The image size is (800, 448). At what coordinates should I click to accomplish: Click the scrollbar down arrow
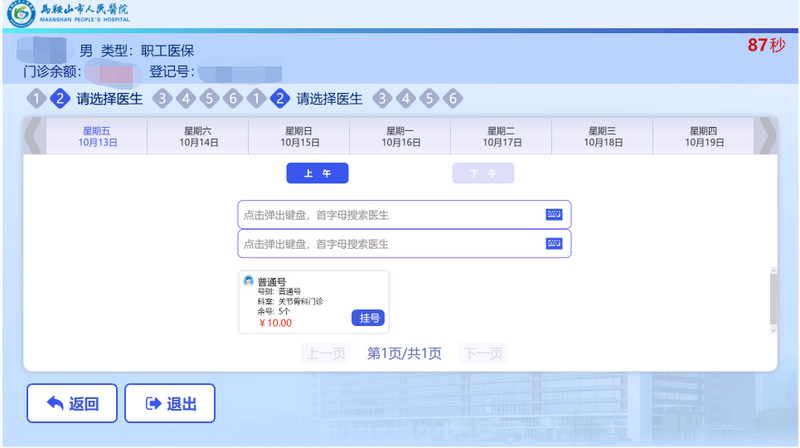(x=773, y=330)
